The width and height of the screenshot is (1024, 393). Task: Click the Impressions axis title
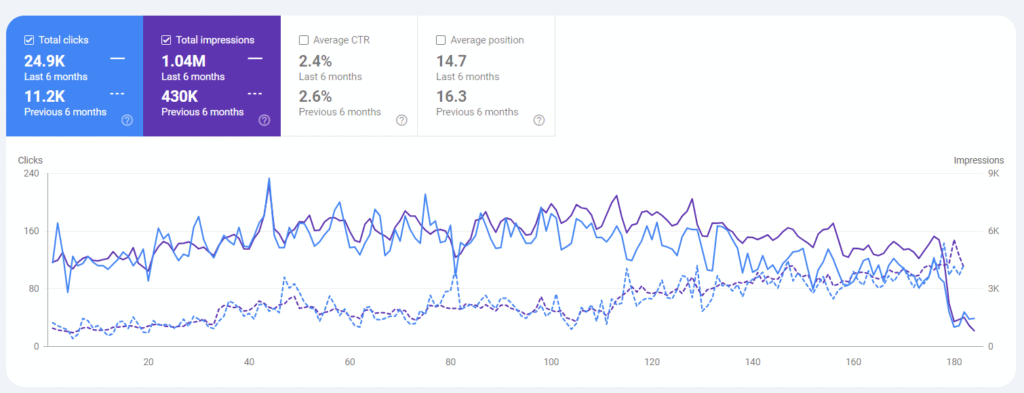pyautogui.click(x=979, y=160)
